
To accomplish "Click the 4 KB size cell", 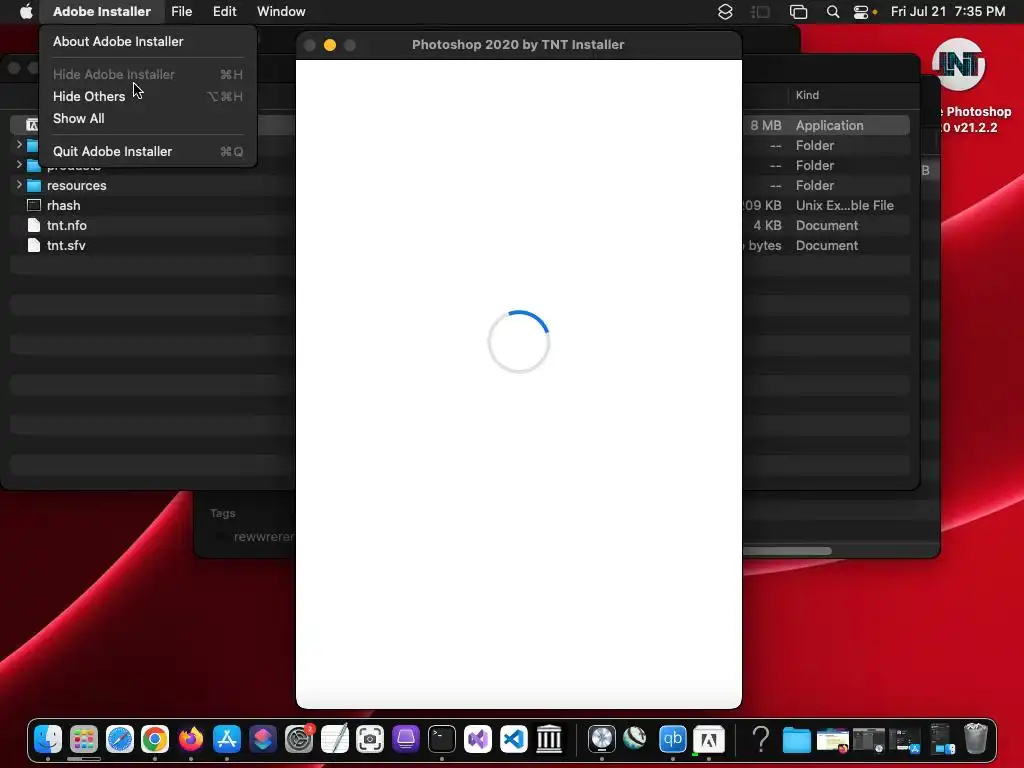I will [767, 225].
